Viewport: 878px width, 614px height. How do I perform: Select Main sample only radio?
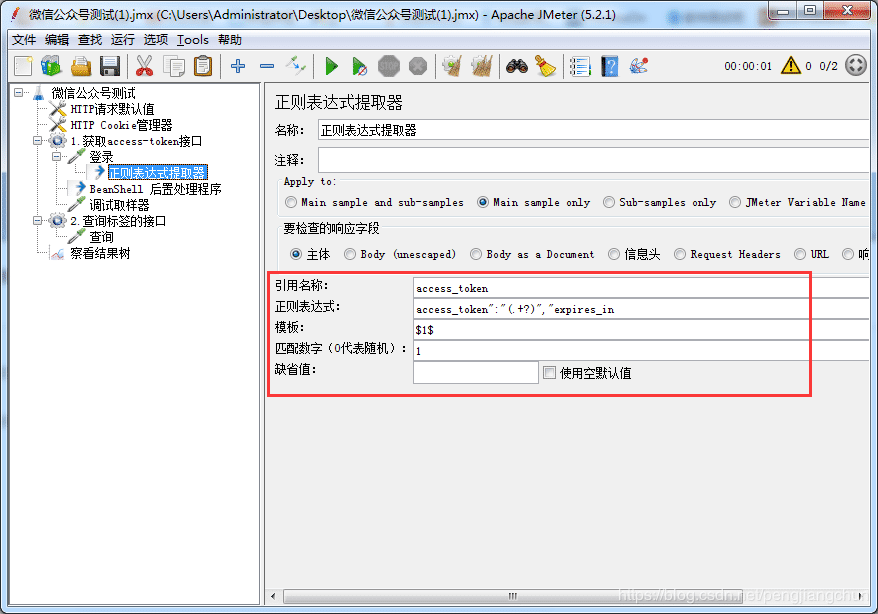tap(483, 202)
